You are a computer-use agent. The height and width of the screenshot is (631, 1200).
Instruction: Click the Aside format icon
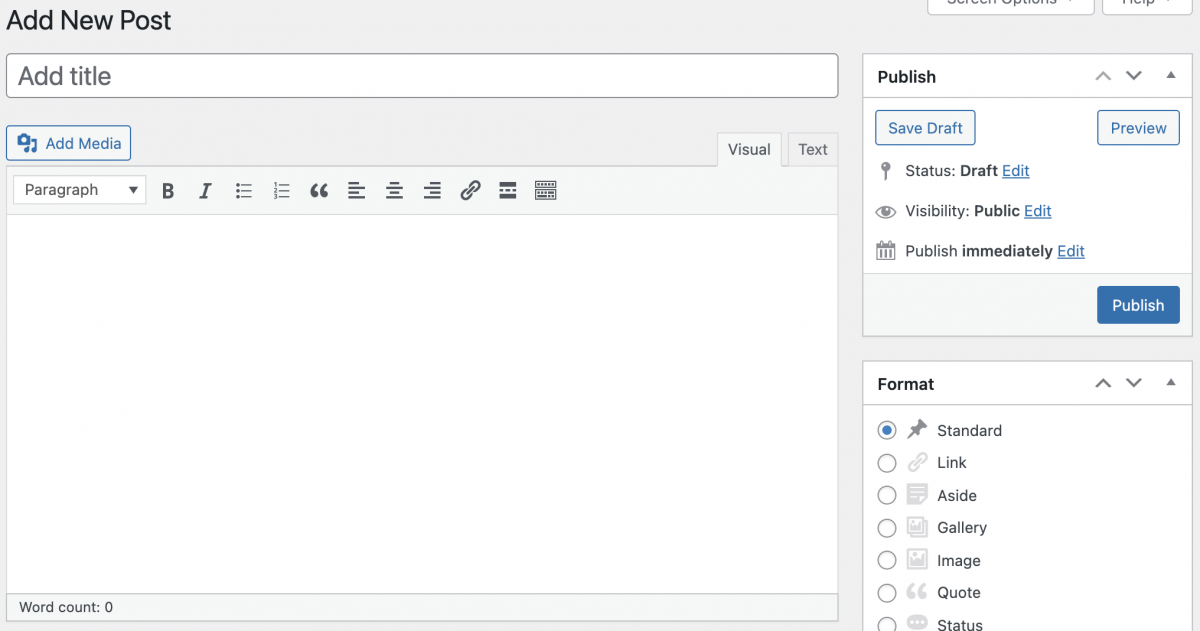coord(917,494)
